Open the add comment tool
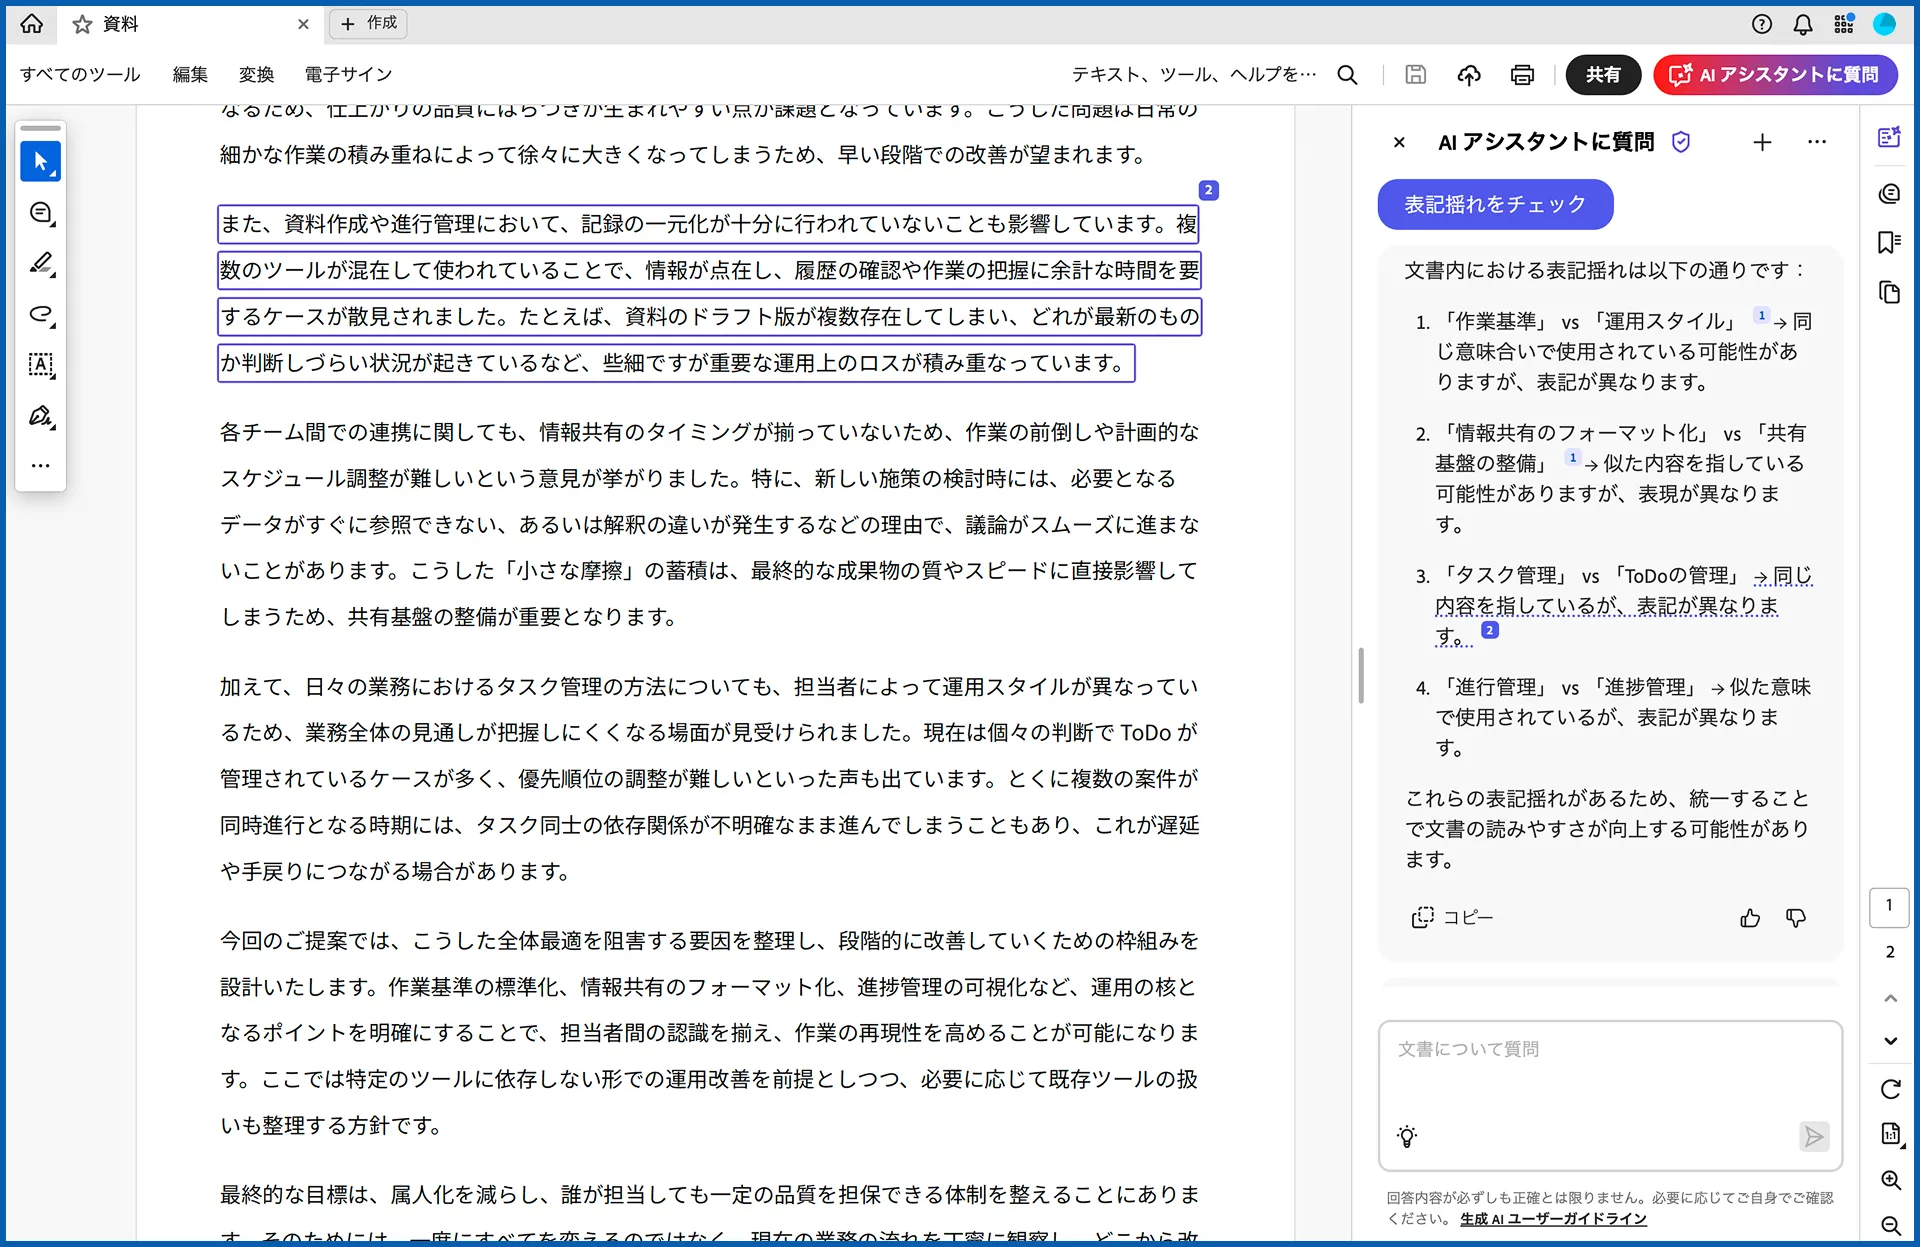Image resolution: width=1920 pixels, height=1247 pixels. tap(41, 213)
